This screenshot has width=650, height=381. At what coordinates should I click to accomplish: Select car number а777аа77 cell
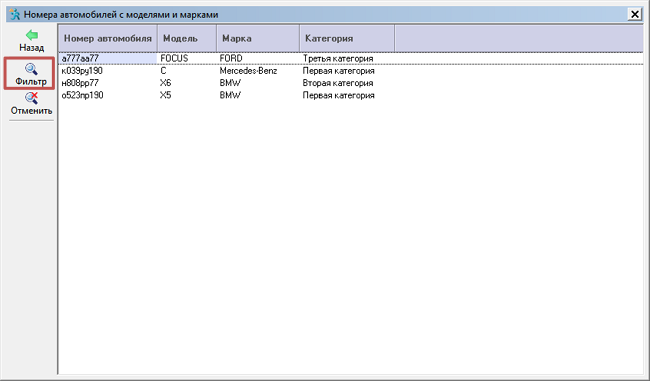click(x=108, y=58)
